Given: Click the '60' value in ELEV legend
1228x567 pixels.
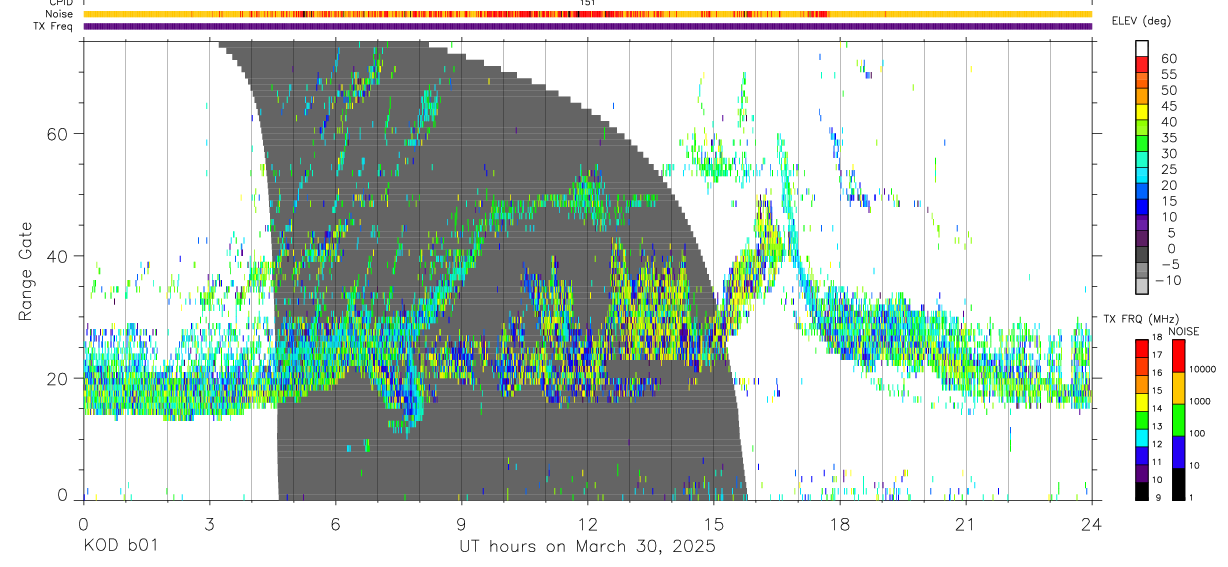Looking at the screenshot, I should [x=1169, y=59].
